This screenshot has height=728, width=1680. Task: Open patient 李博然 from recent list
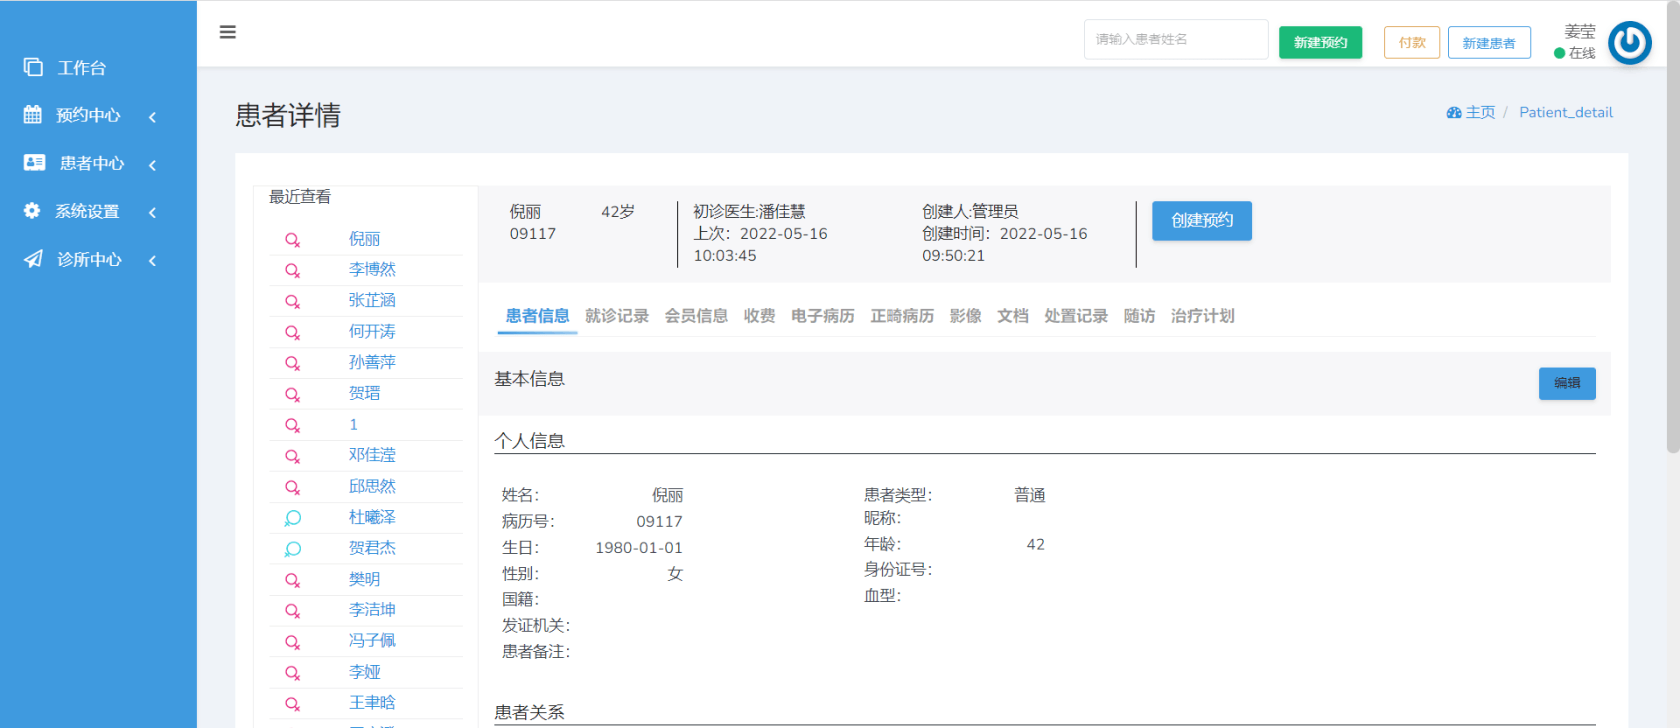(372, 270)
